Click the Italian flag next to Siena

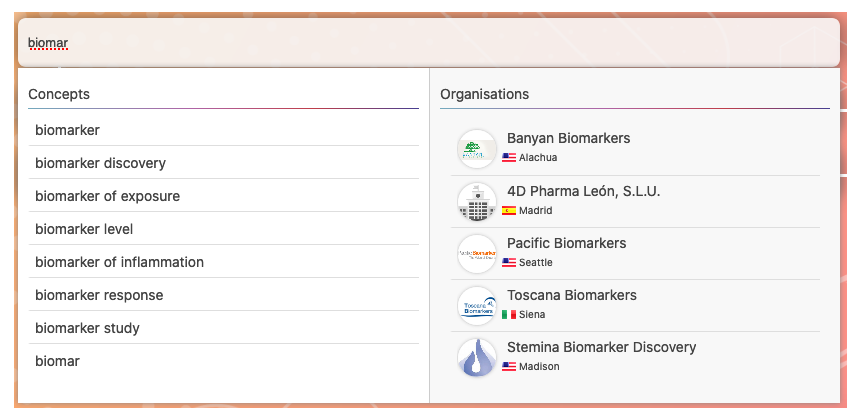(509, 315)
